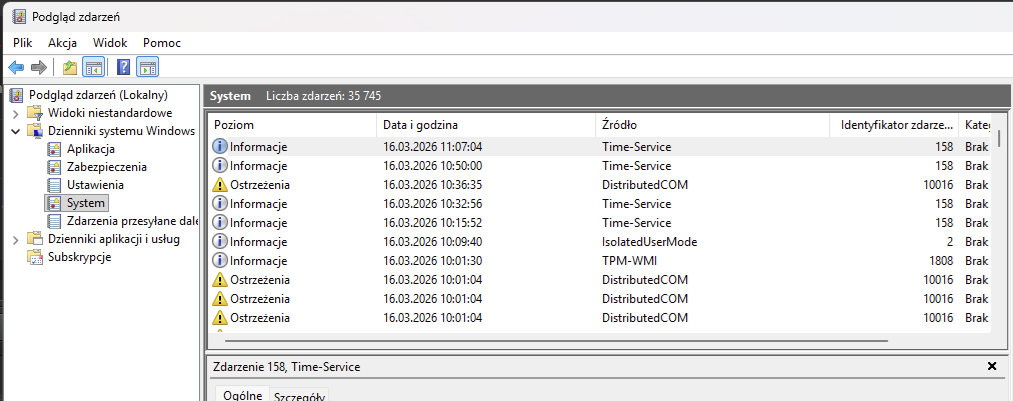Expand Widoki niestandardowe node

tap(16, 113)
